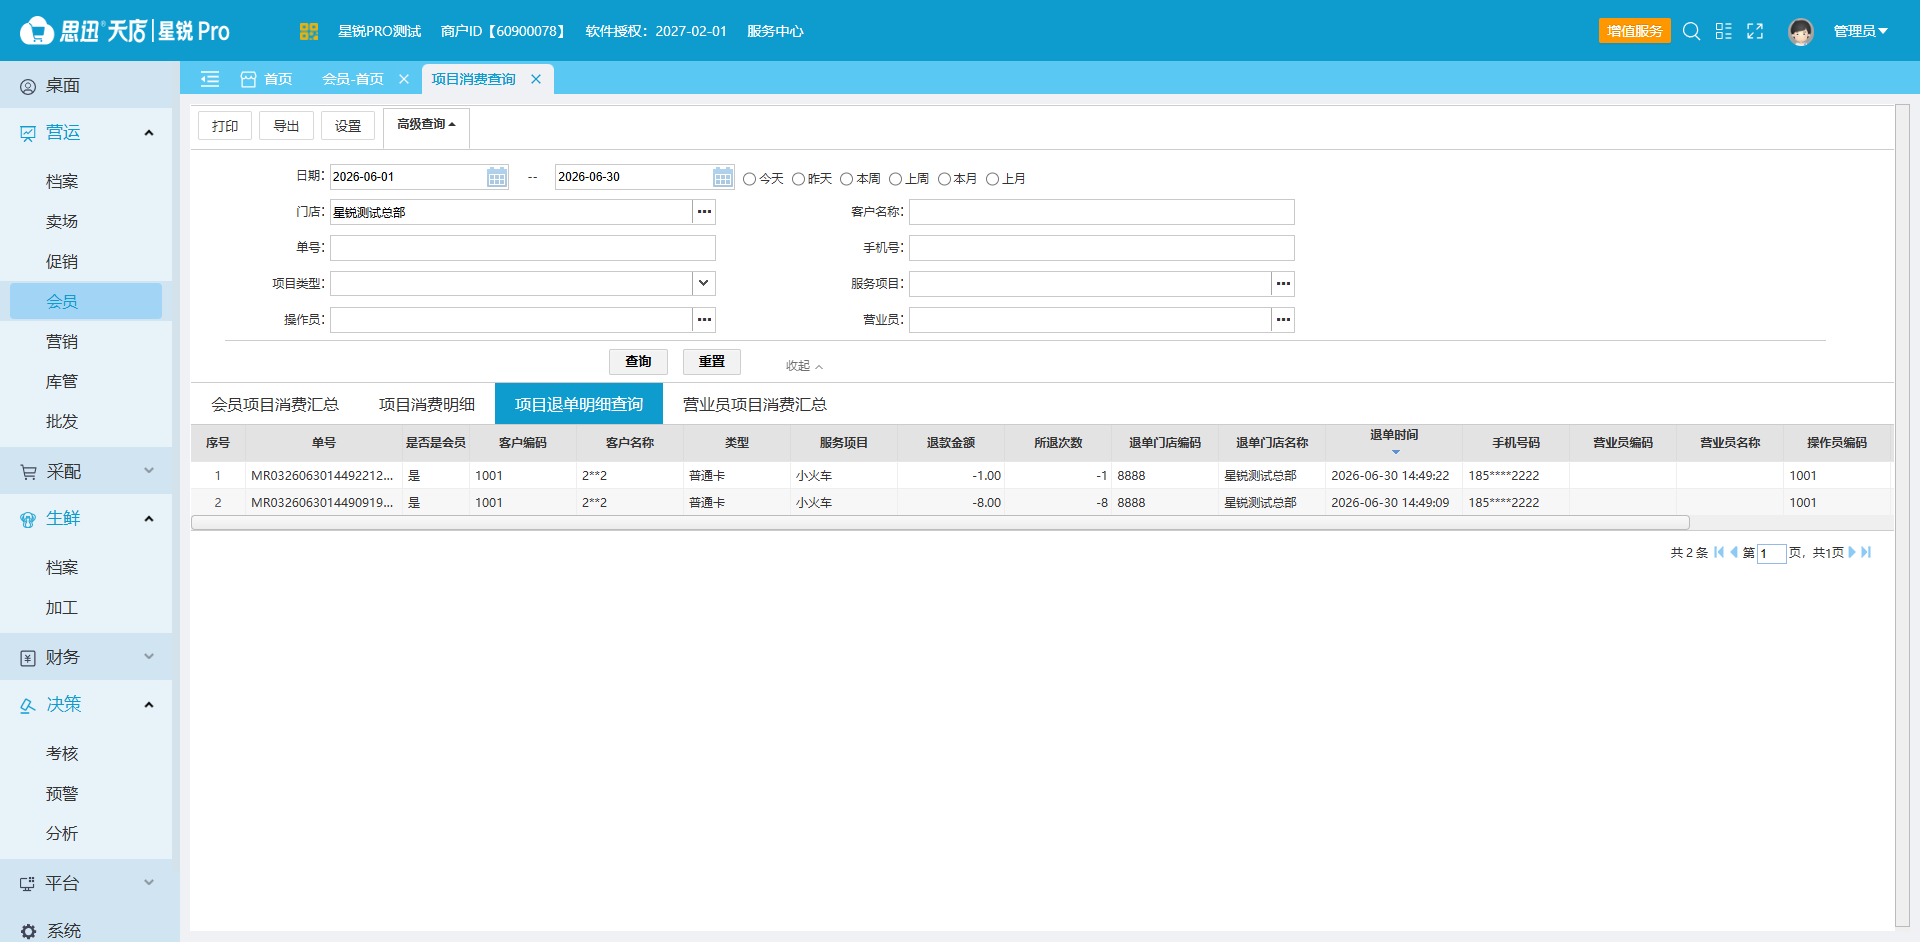The width and height of the screenshot is (1920, 942).
Task: Click the store selection ellipsis button
Action: pyautogui.click(x=704, y=212)
